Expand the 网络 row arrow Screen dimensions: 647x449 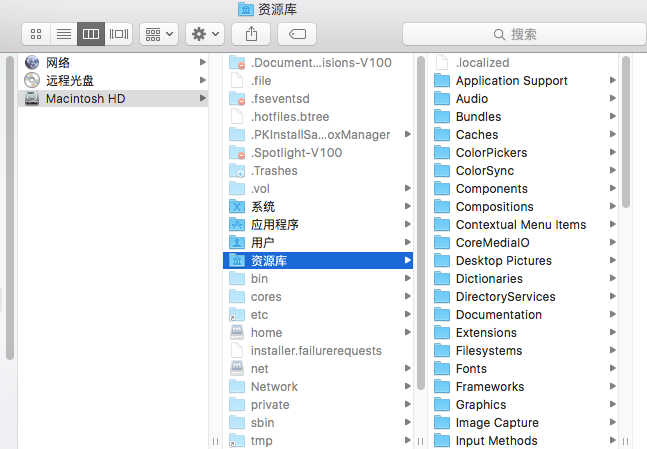[203, 62]
